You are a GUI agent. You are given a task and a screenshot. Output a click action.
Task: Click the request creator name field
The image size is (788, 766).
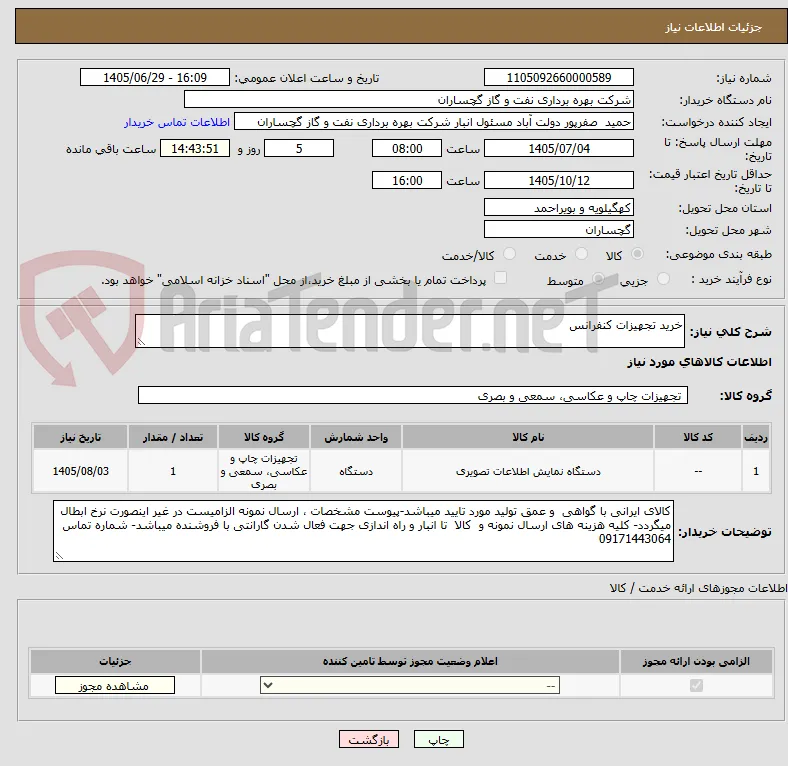[434, 122]
